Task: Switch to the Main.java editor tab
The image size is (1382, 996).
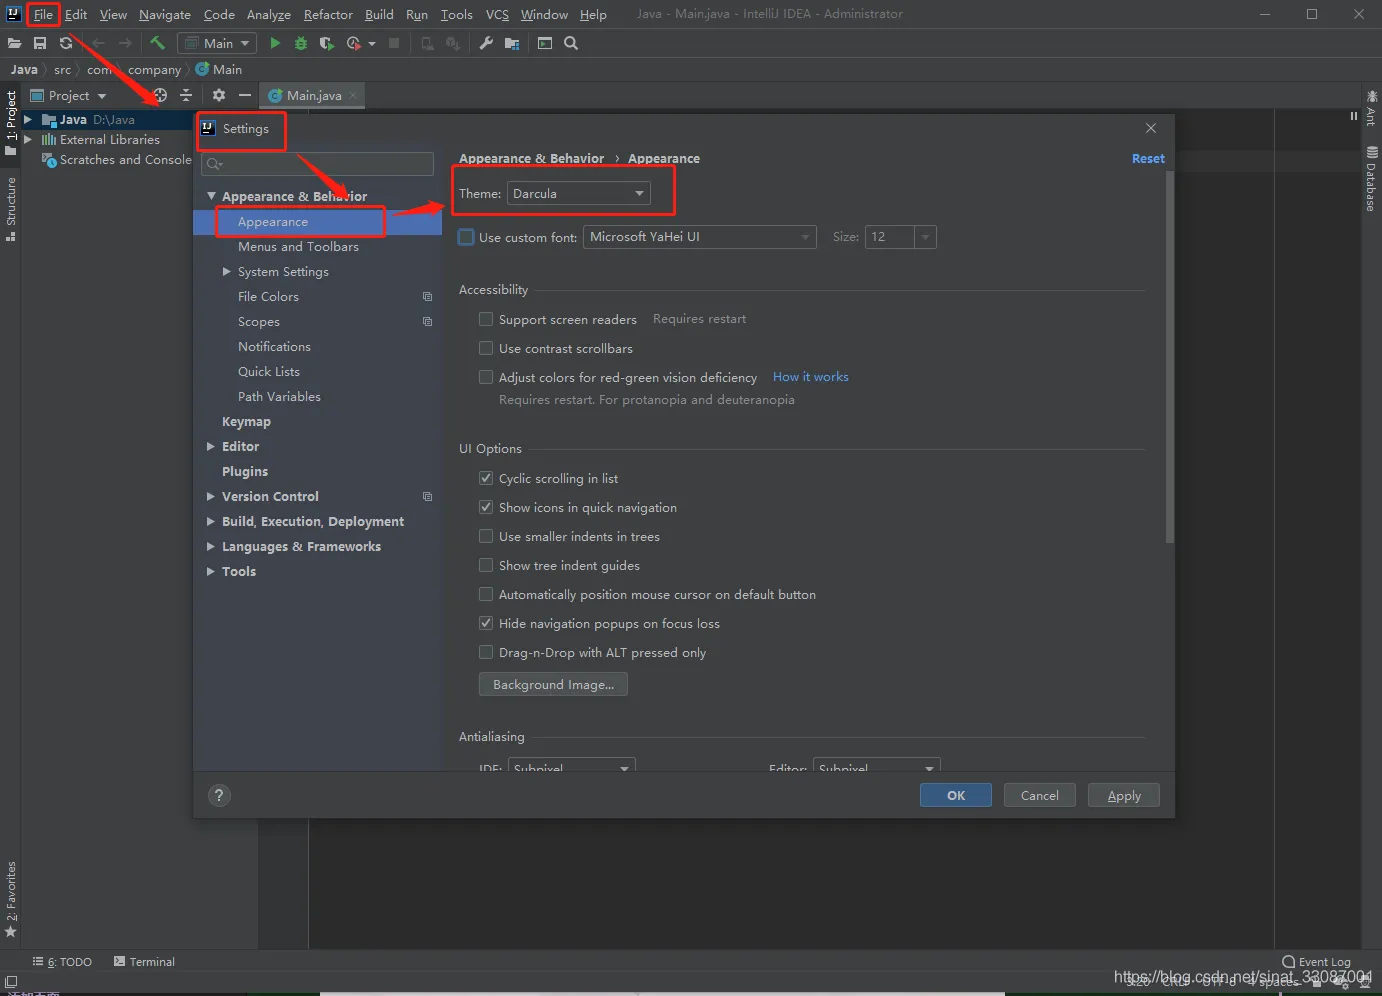Action: (x=311, y=95)
